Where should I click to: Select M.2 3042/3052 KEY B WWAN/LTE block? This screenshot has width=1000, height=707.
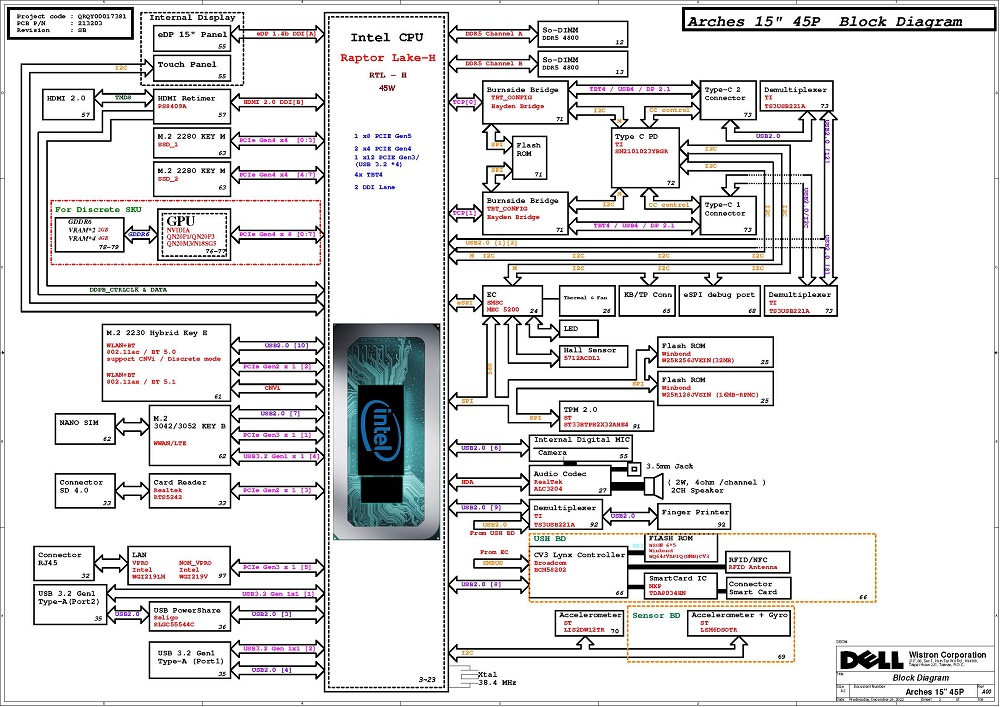click(189, 435)
